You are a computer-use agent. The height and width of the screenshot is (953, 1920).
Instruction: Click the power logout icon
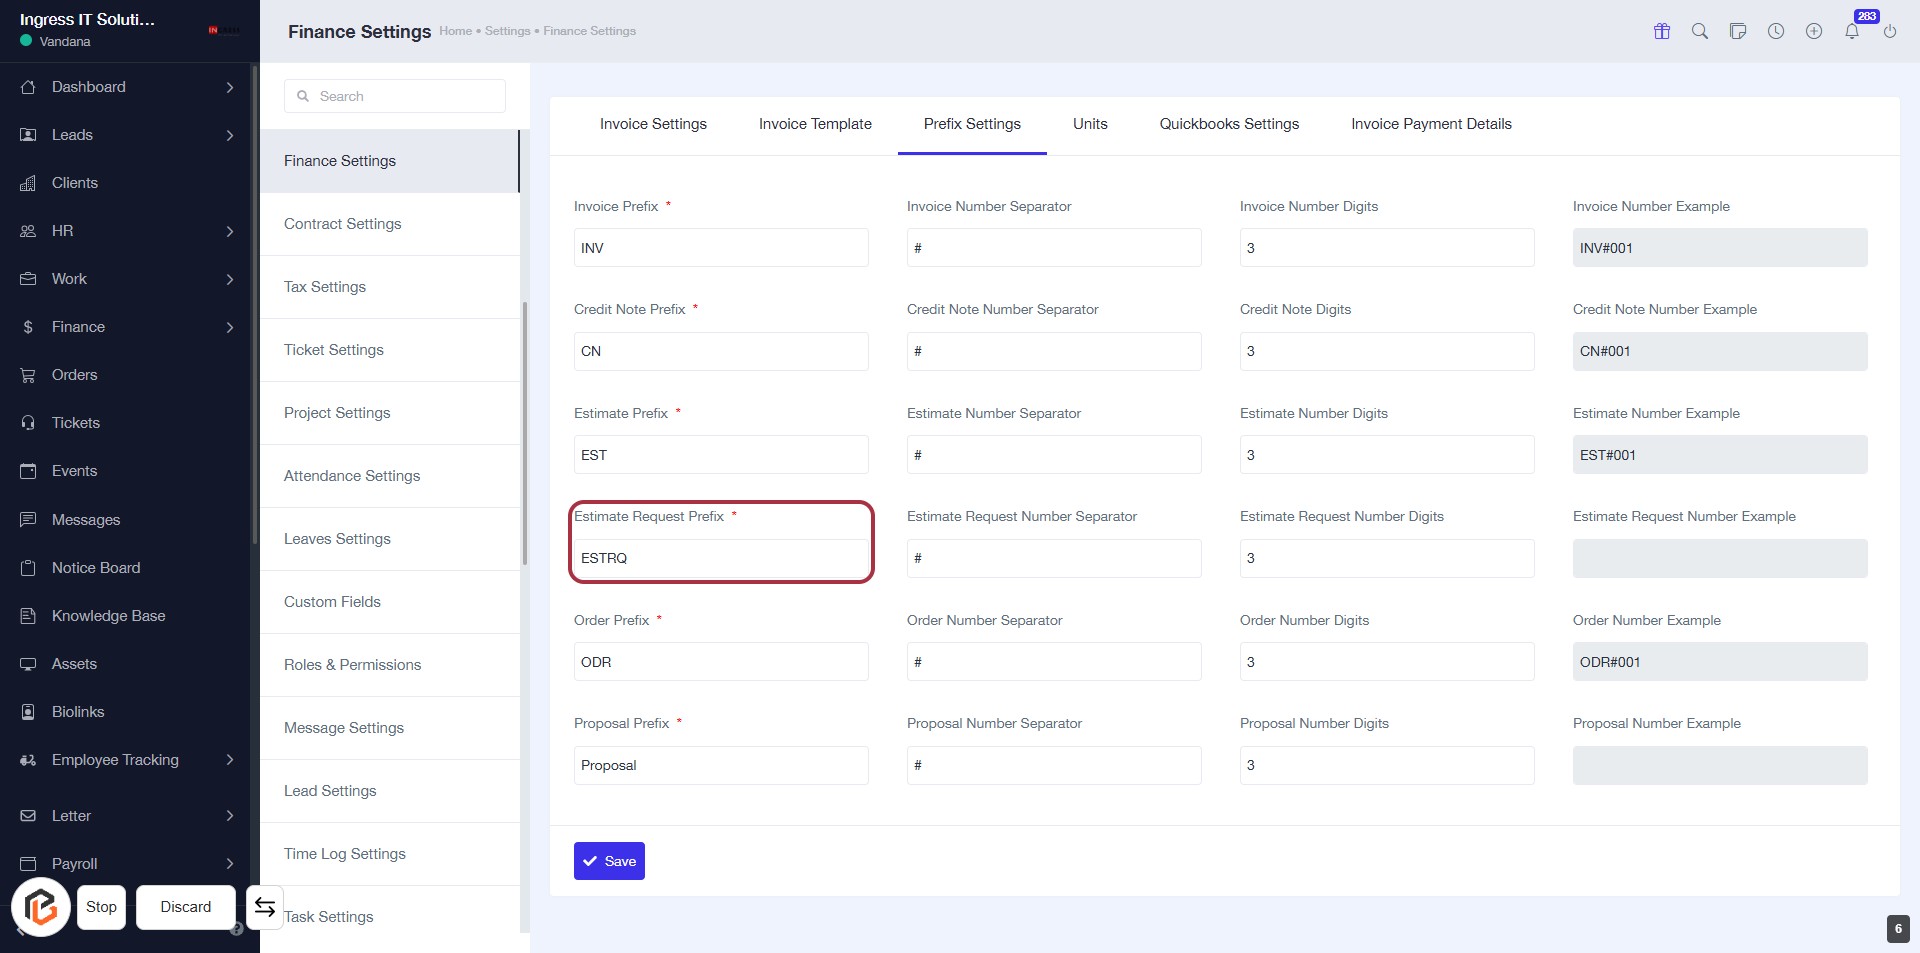[1890, 31]
